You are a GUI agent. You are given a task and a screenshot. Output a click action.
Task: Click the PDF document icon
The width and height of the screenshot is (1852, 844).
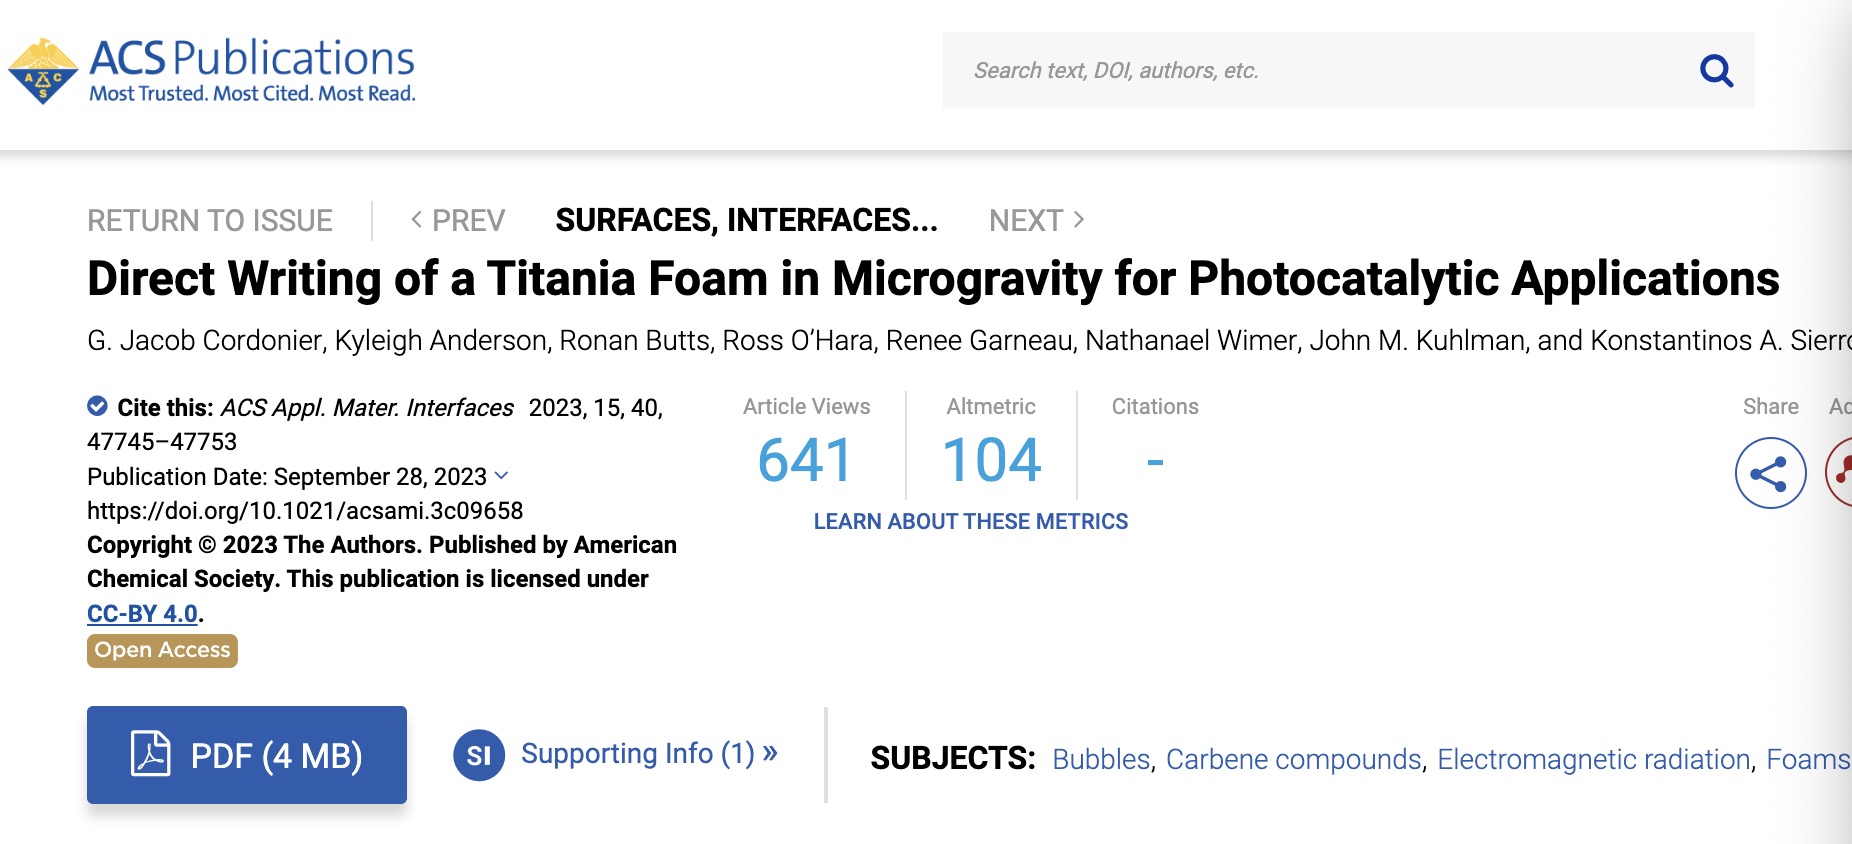pyautogui.click(x=150, y=754)
